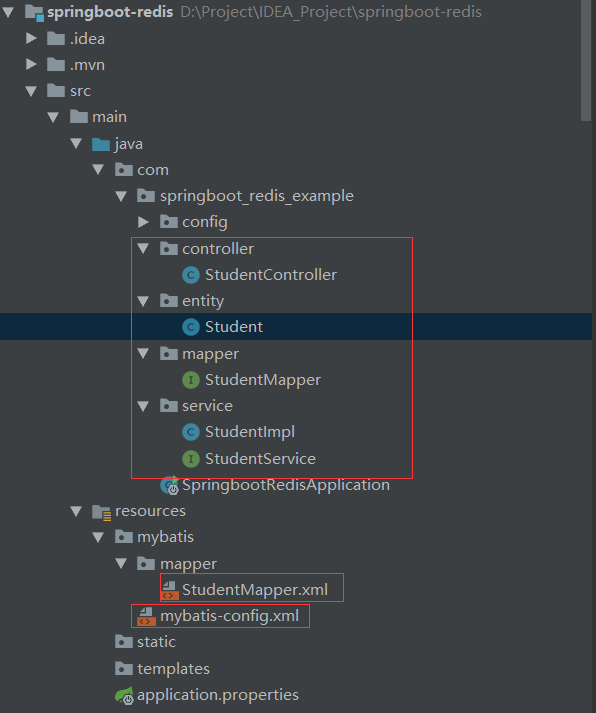Click the config package icon

click(x=169, y=222)
